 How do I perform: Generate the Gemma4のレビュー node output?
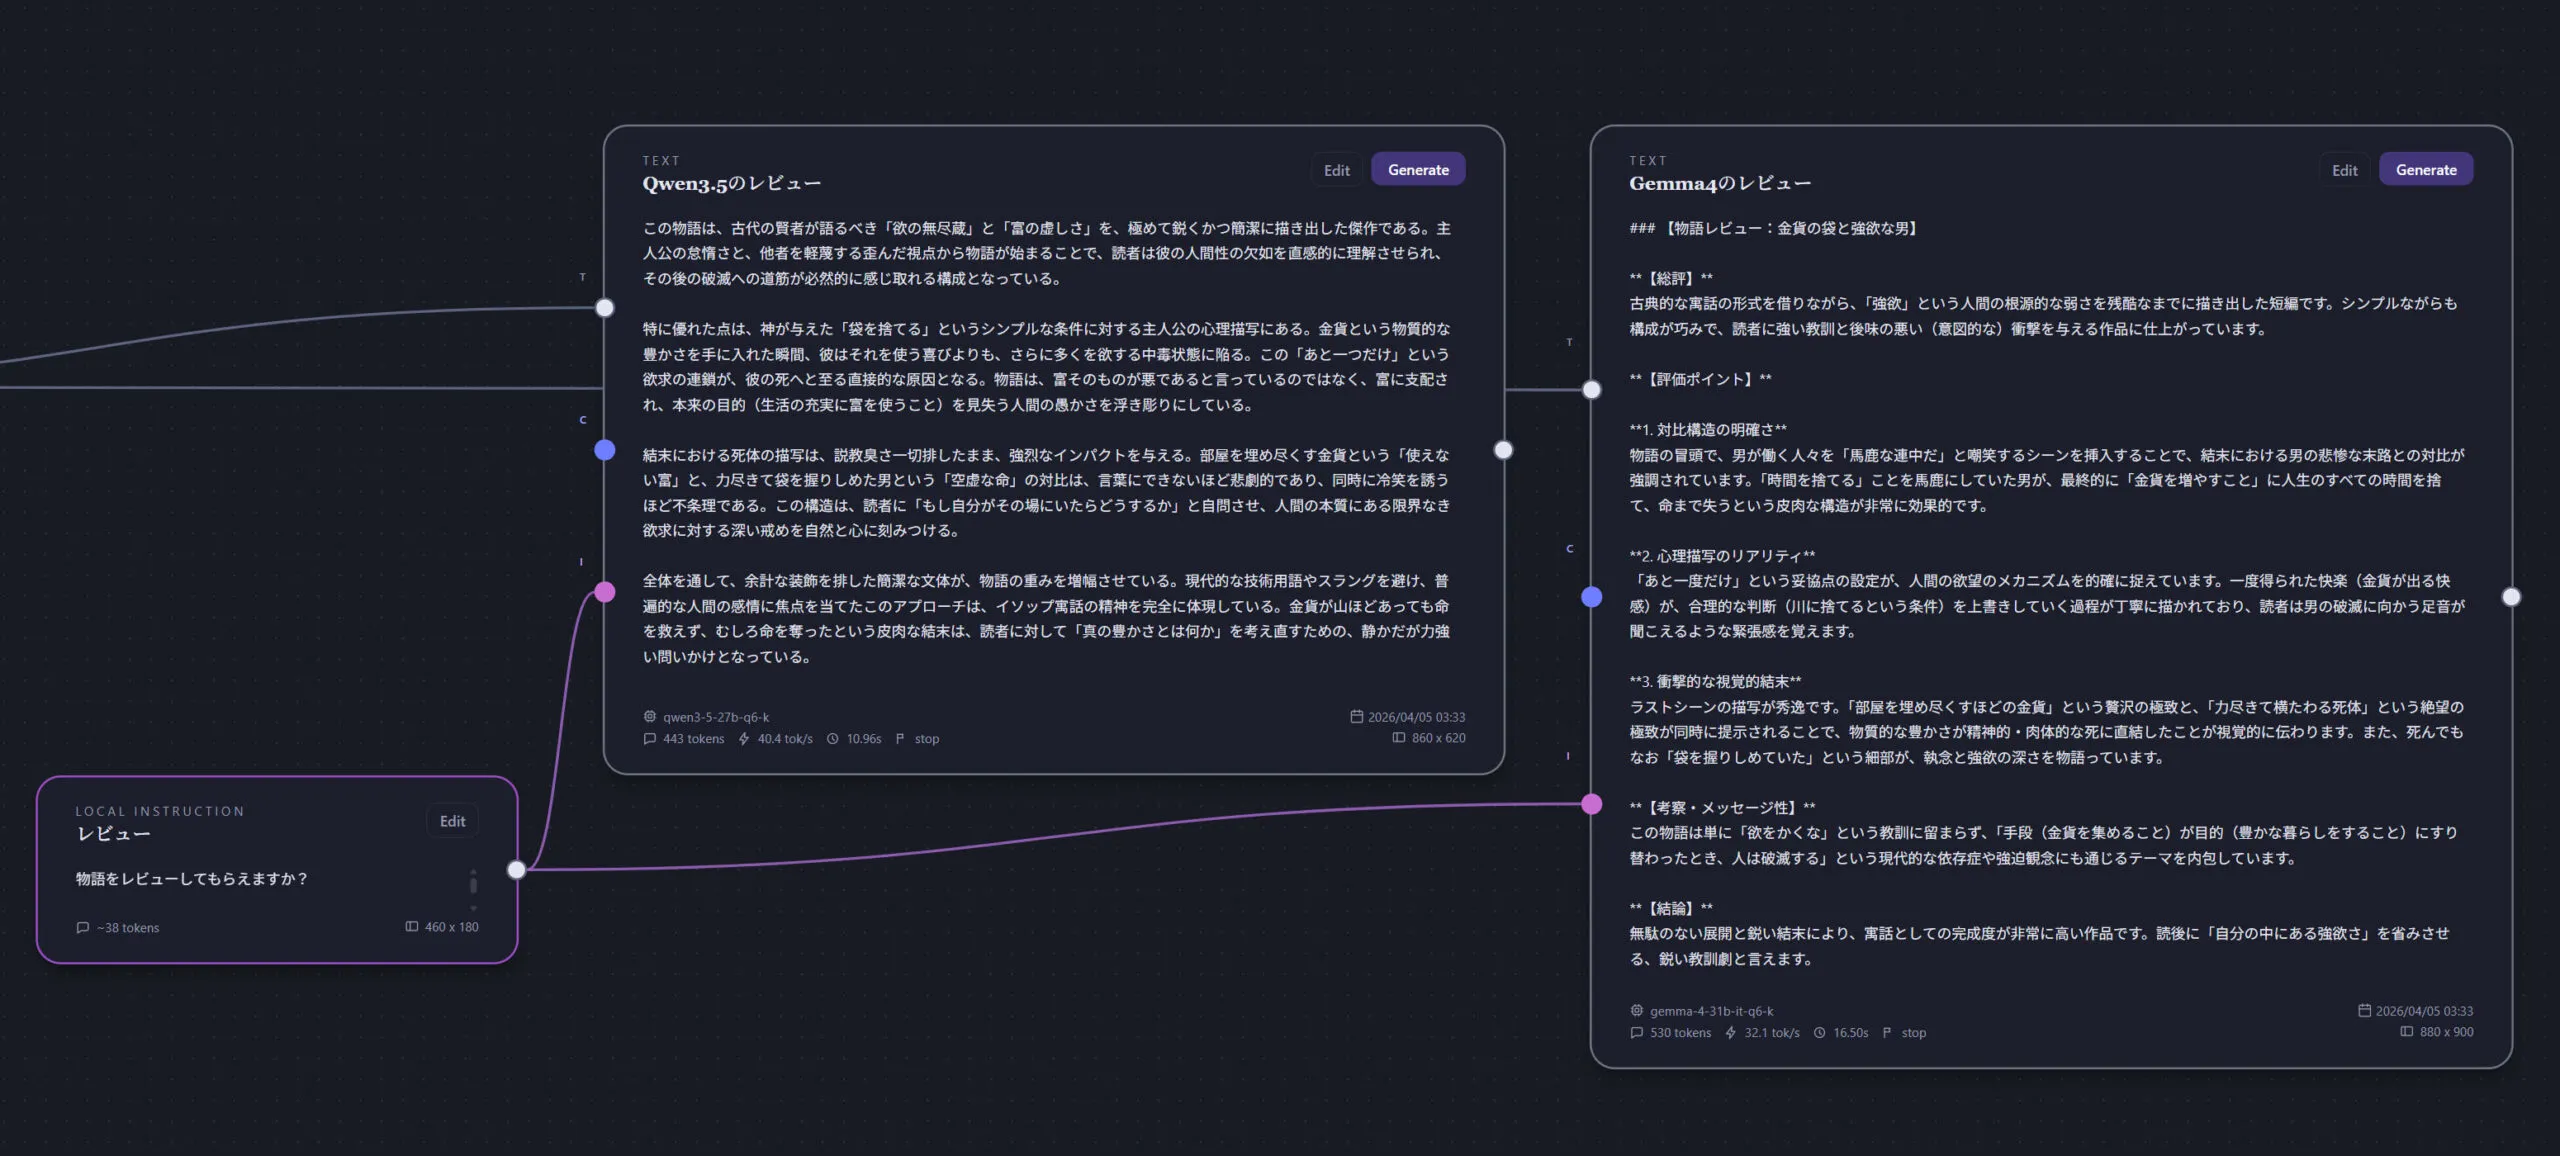coord(2426,170)
